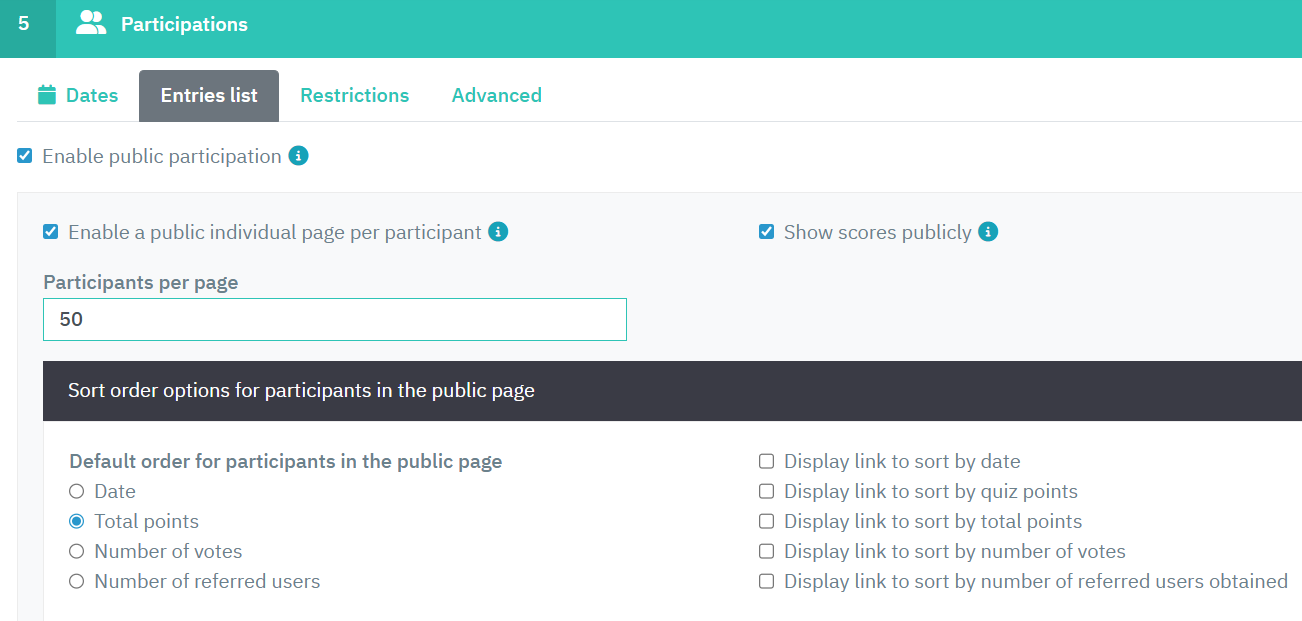This screenshot has width=1302, height=621.
Task: Disable Show scores publicly checkbox
Action: pyautogui.click(x=767, y=232)
